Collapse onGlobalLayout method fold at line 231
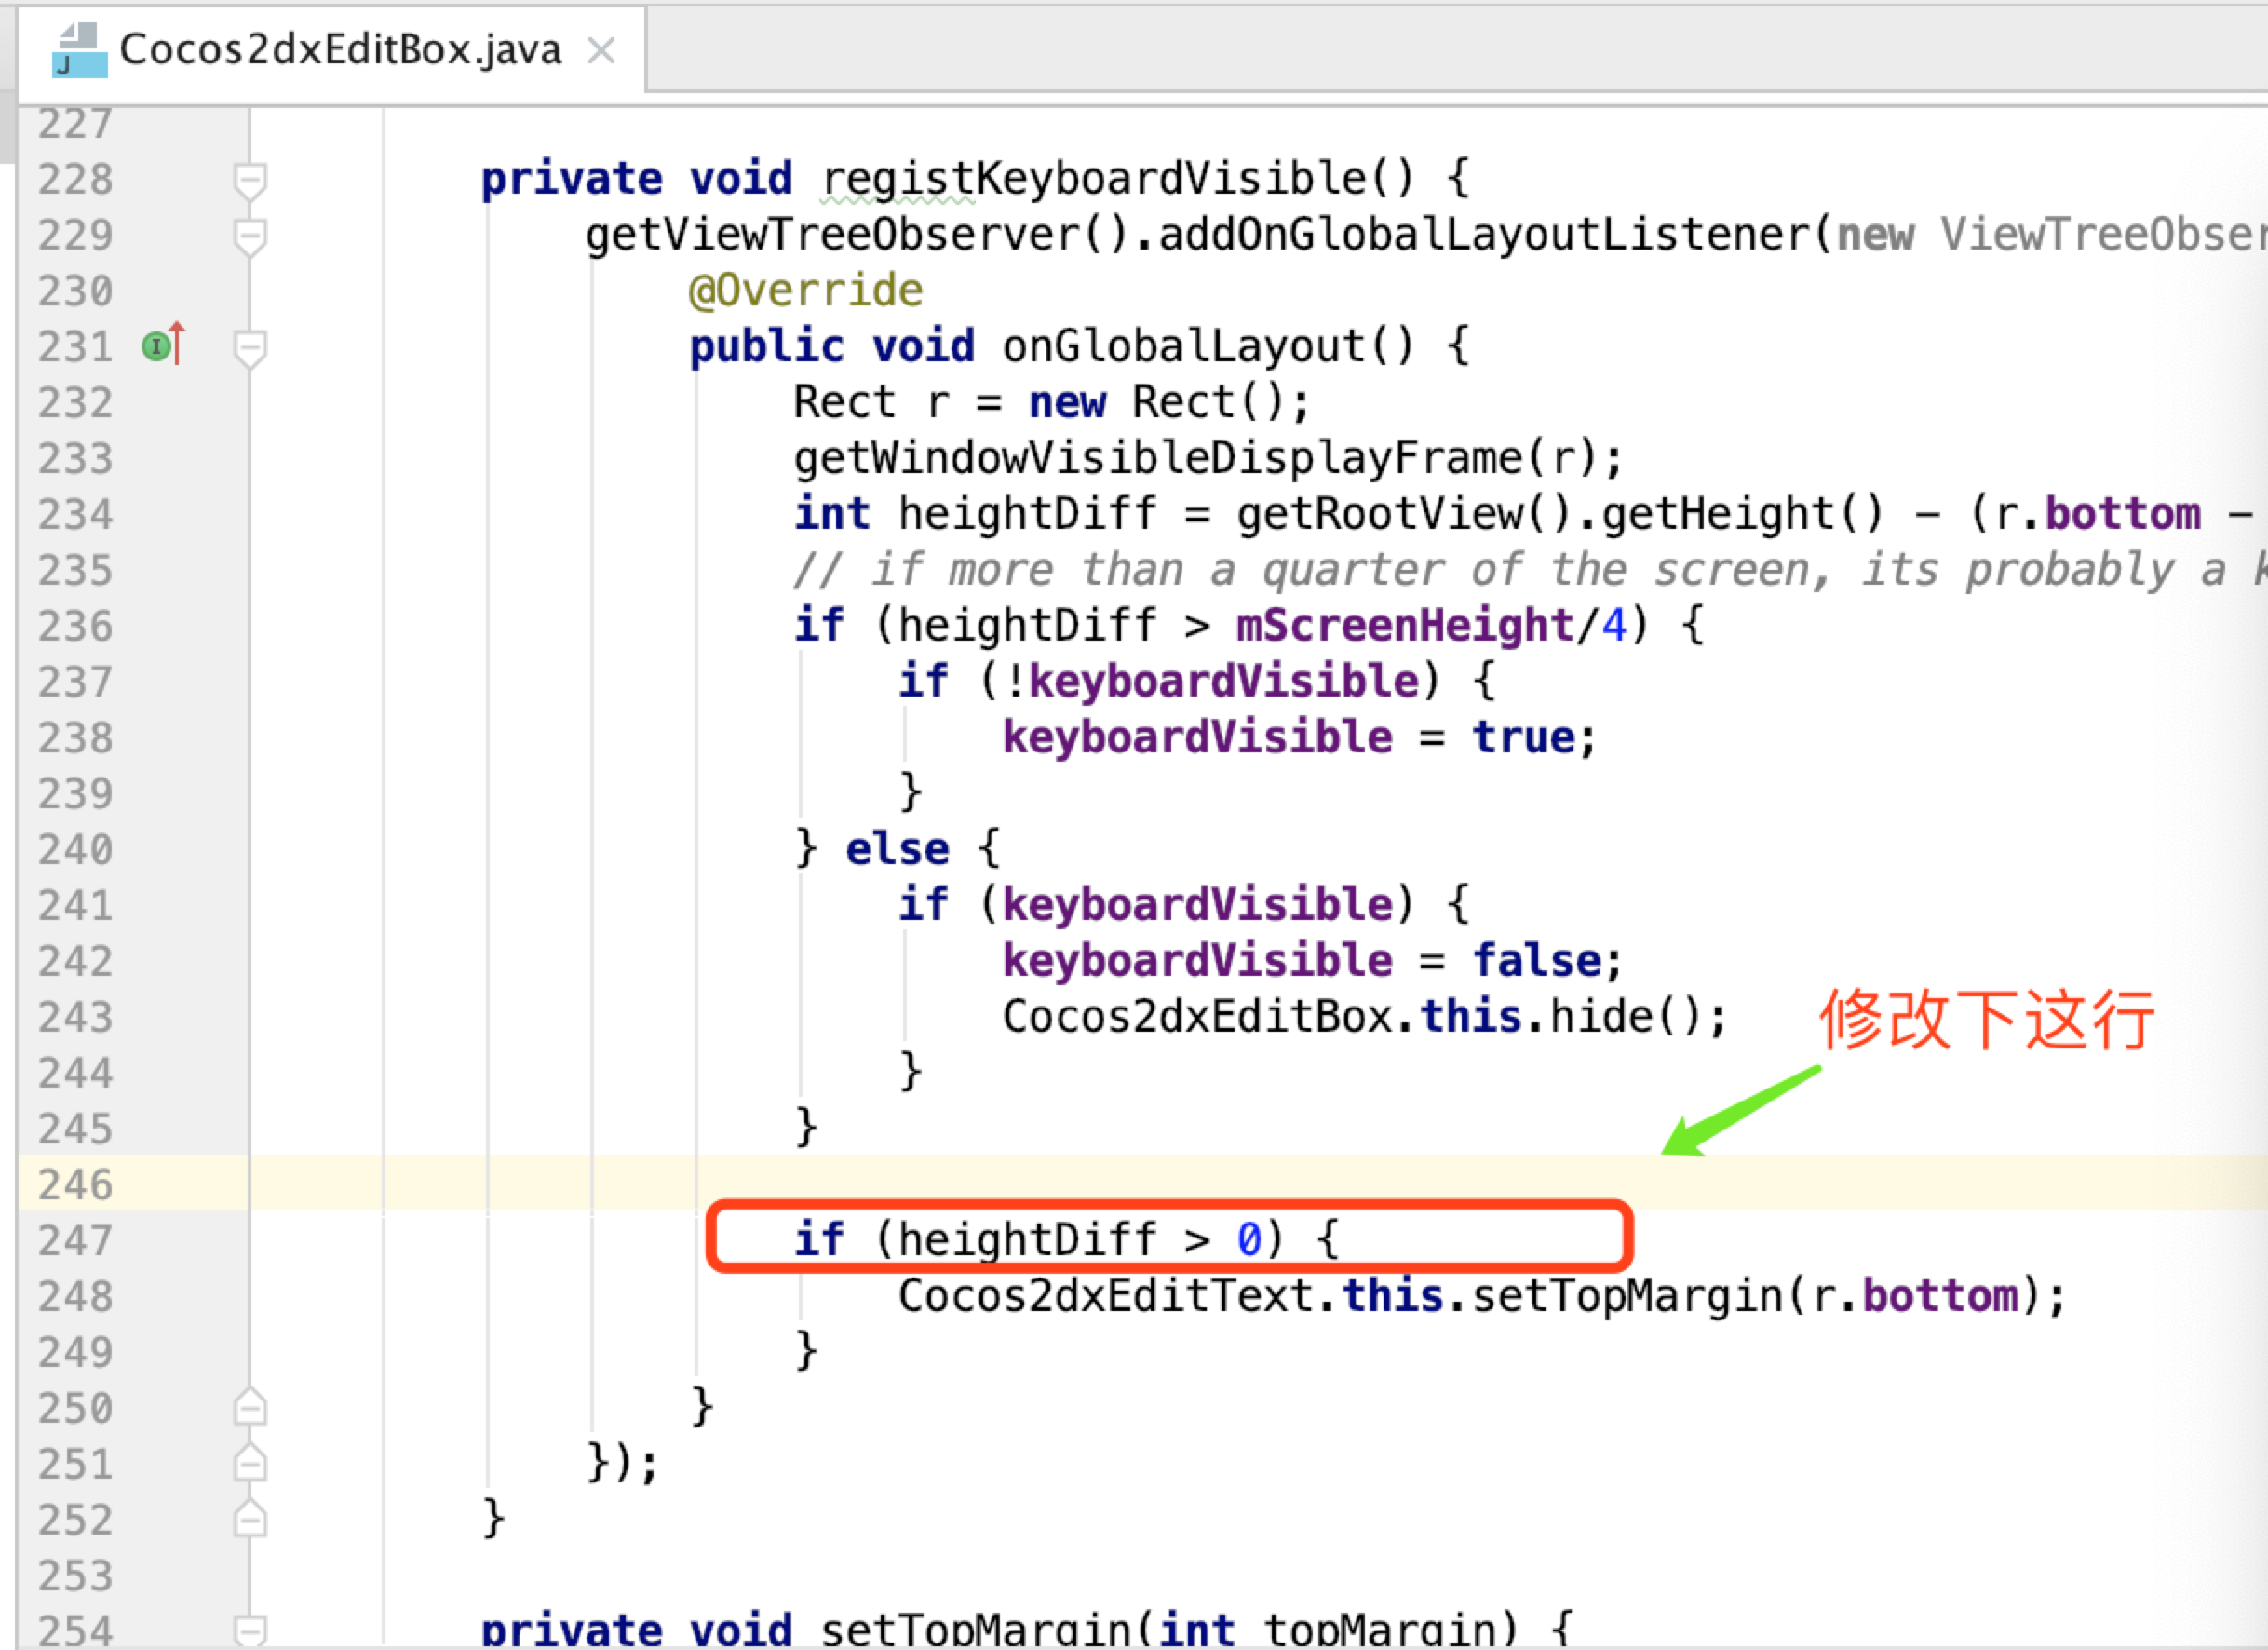The width and height of the screenshot is (2268, 1650). [x=250, y=348]
